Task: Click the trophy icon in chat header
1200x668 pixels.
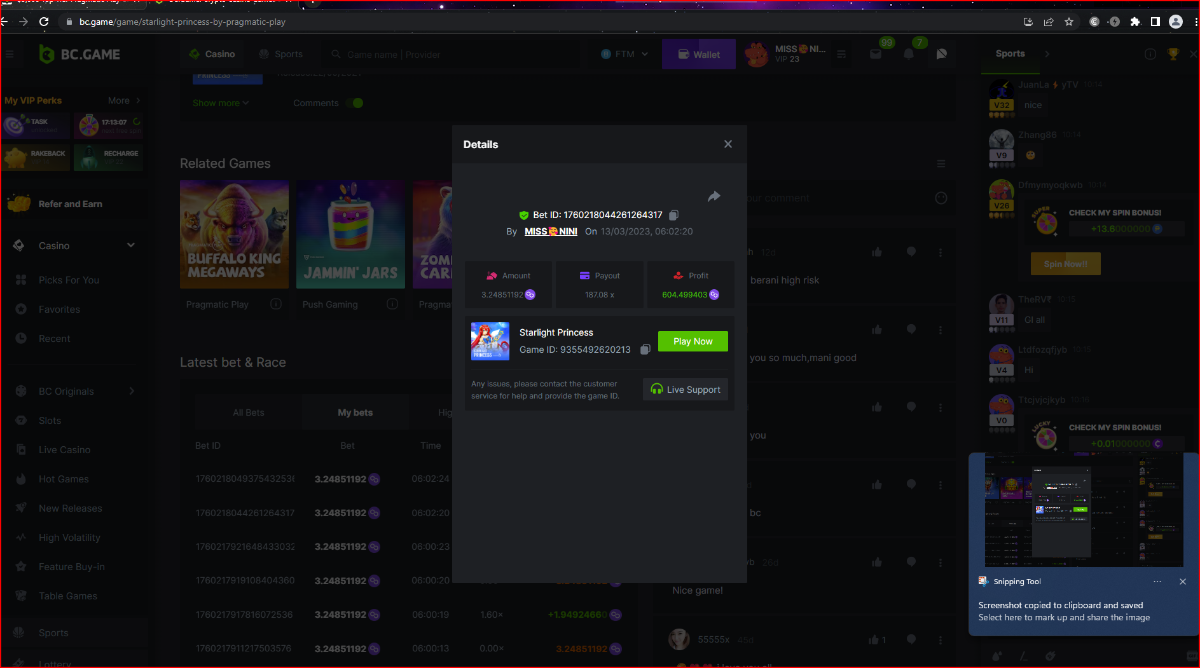Action: tap(1173, 54)
